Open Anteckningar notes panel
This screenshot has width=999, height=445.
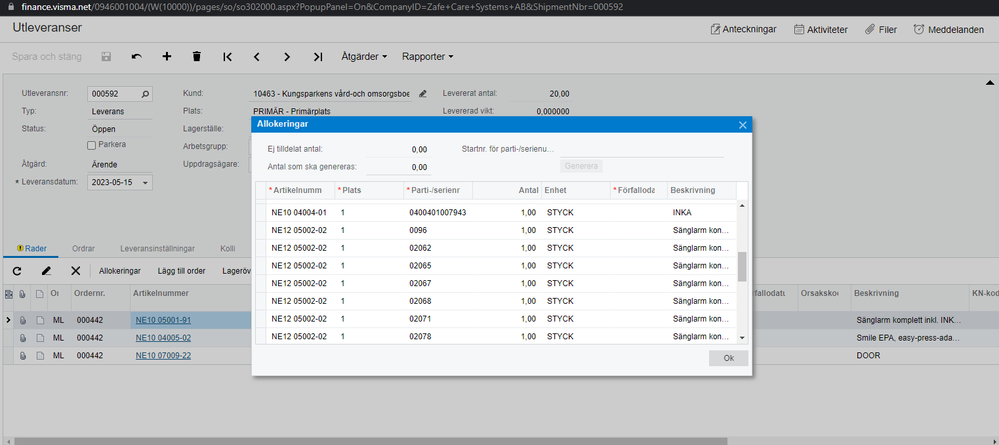click(x=744, y=29)
